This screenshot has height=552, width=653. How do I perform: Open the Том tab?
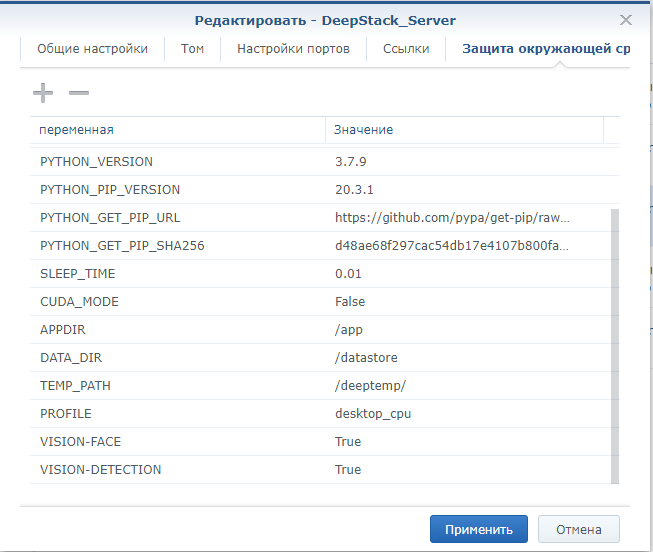coord(192,49)
